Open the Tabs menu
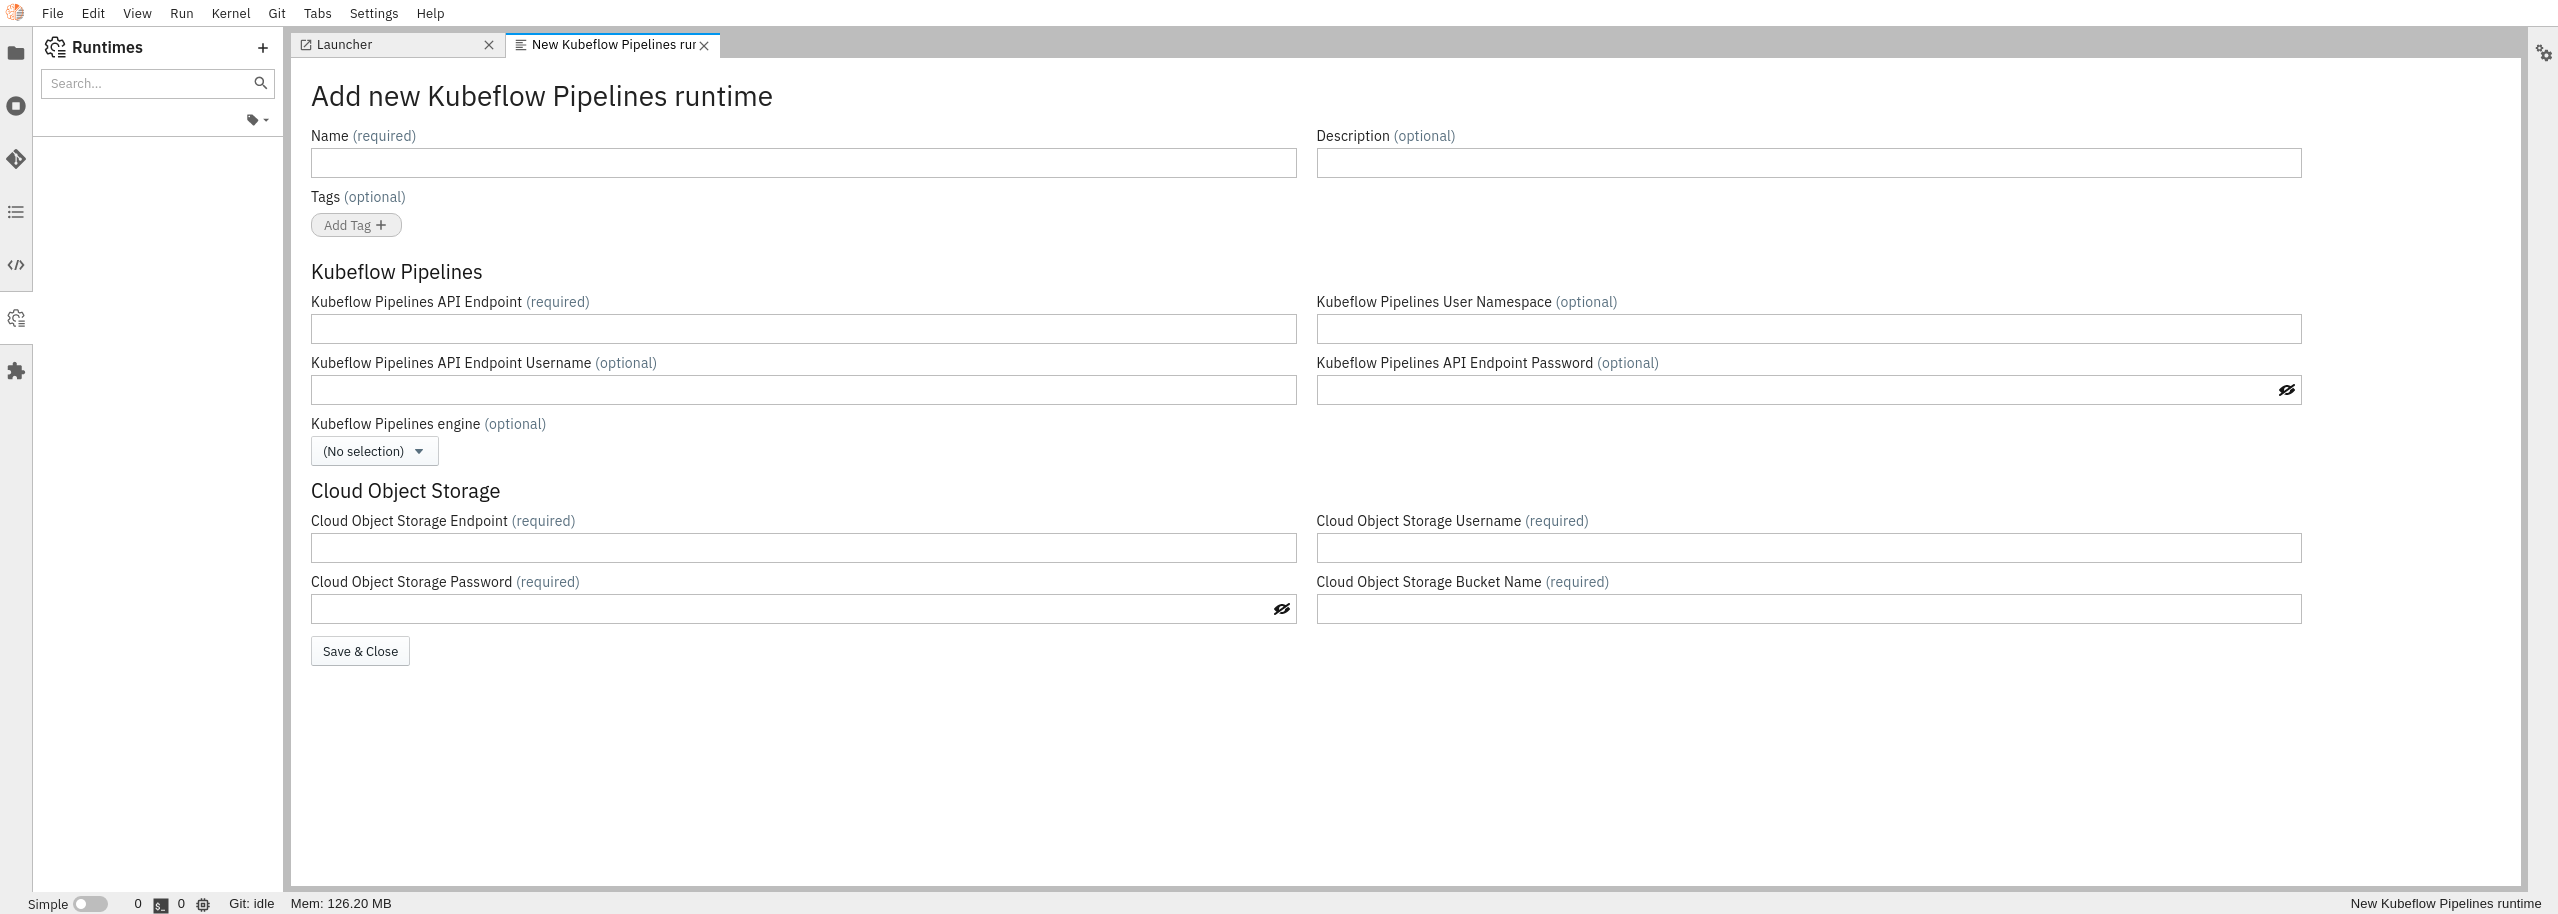This screenshot has height=914, width=2558. pyautogui.click(x=318, y=13)
